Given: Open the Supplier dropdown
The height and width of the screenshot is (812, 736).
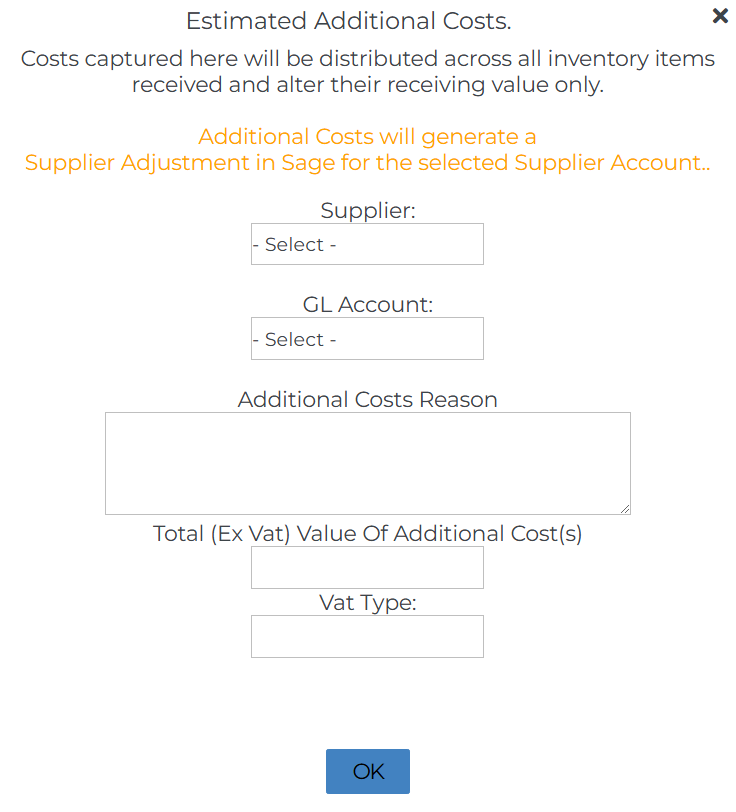Looking at the screenshot, I should [x=367, y=244].
